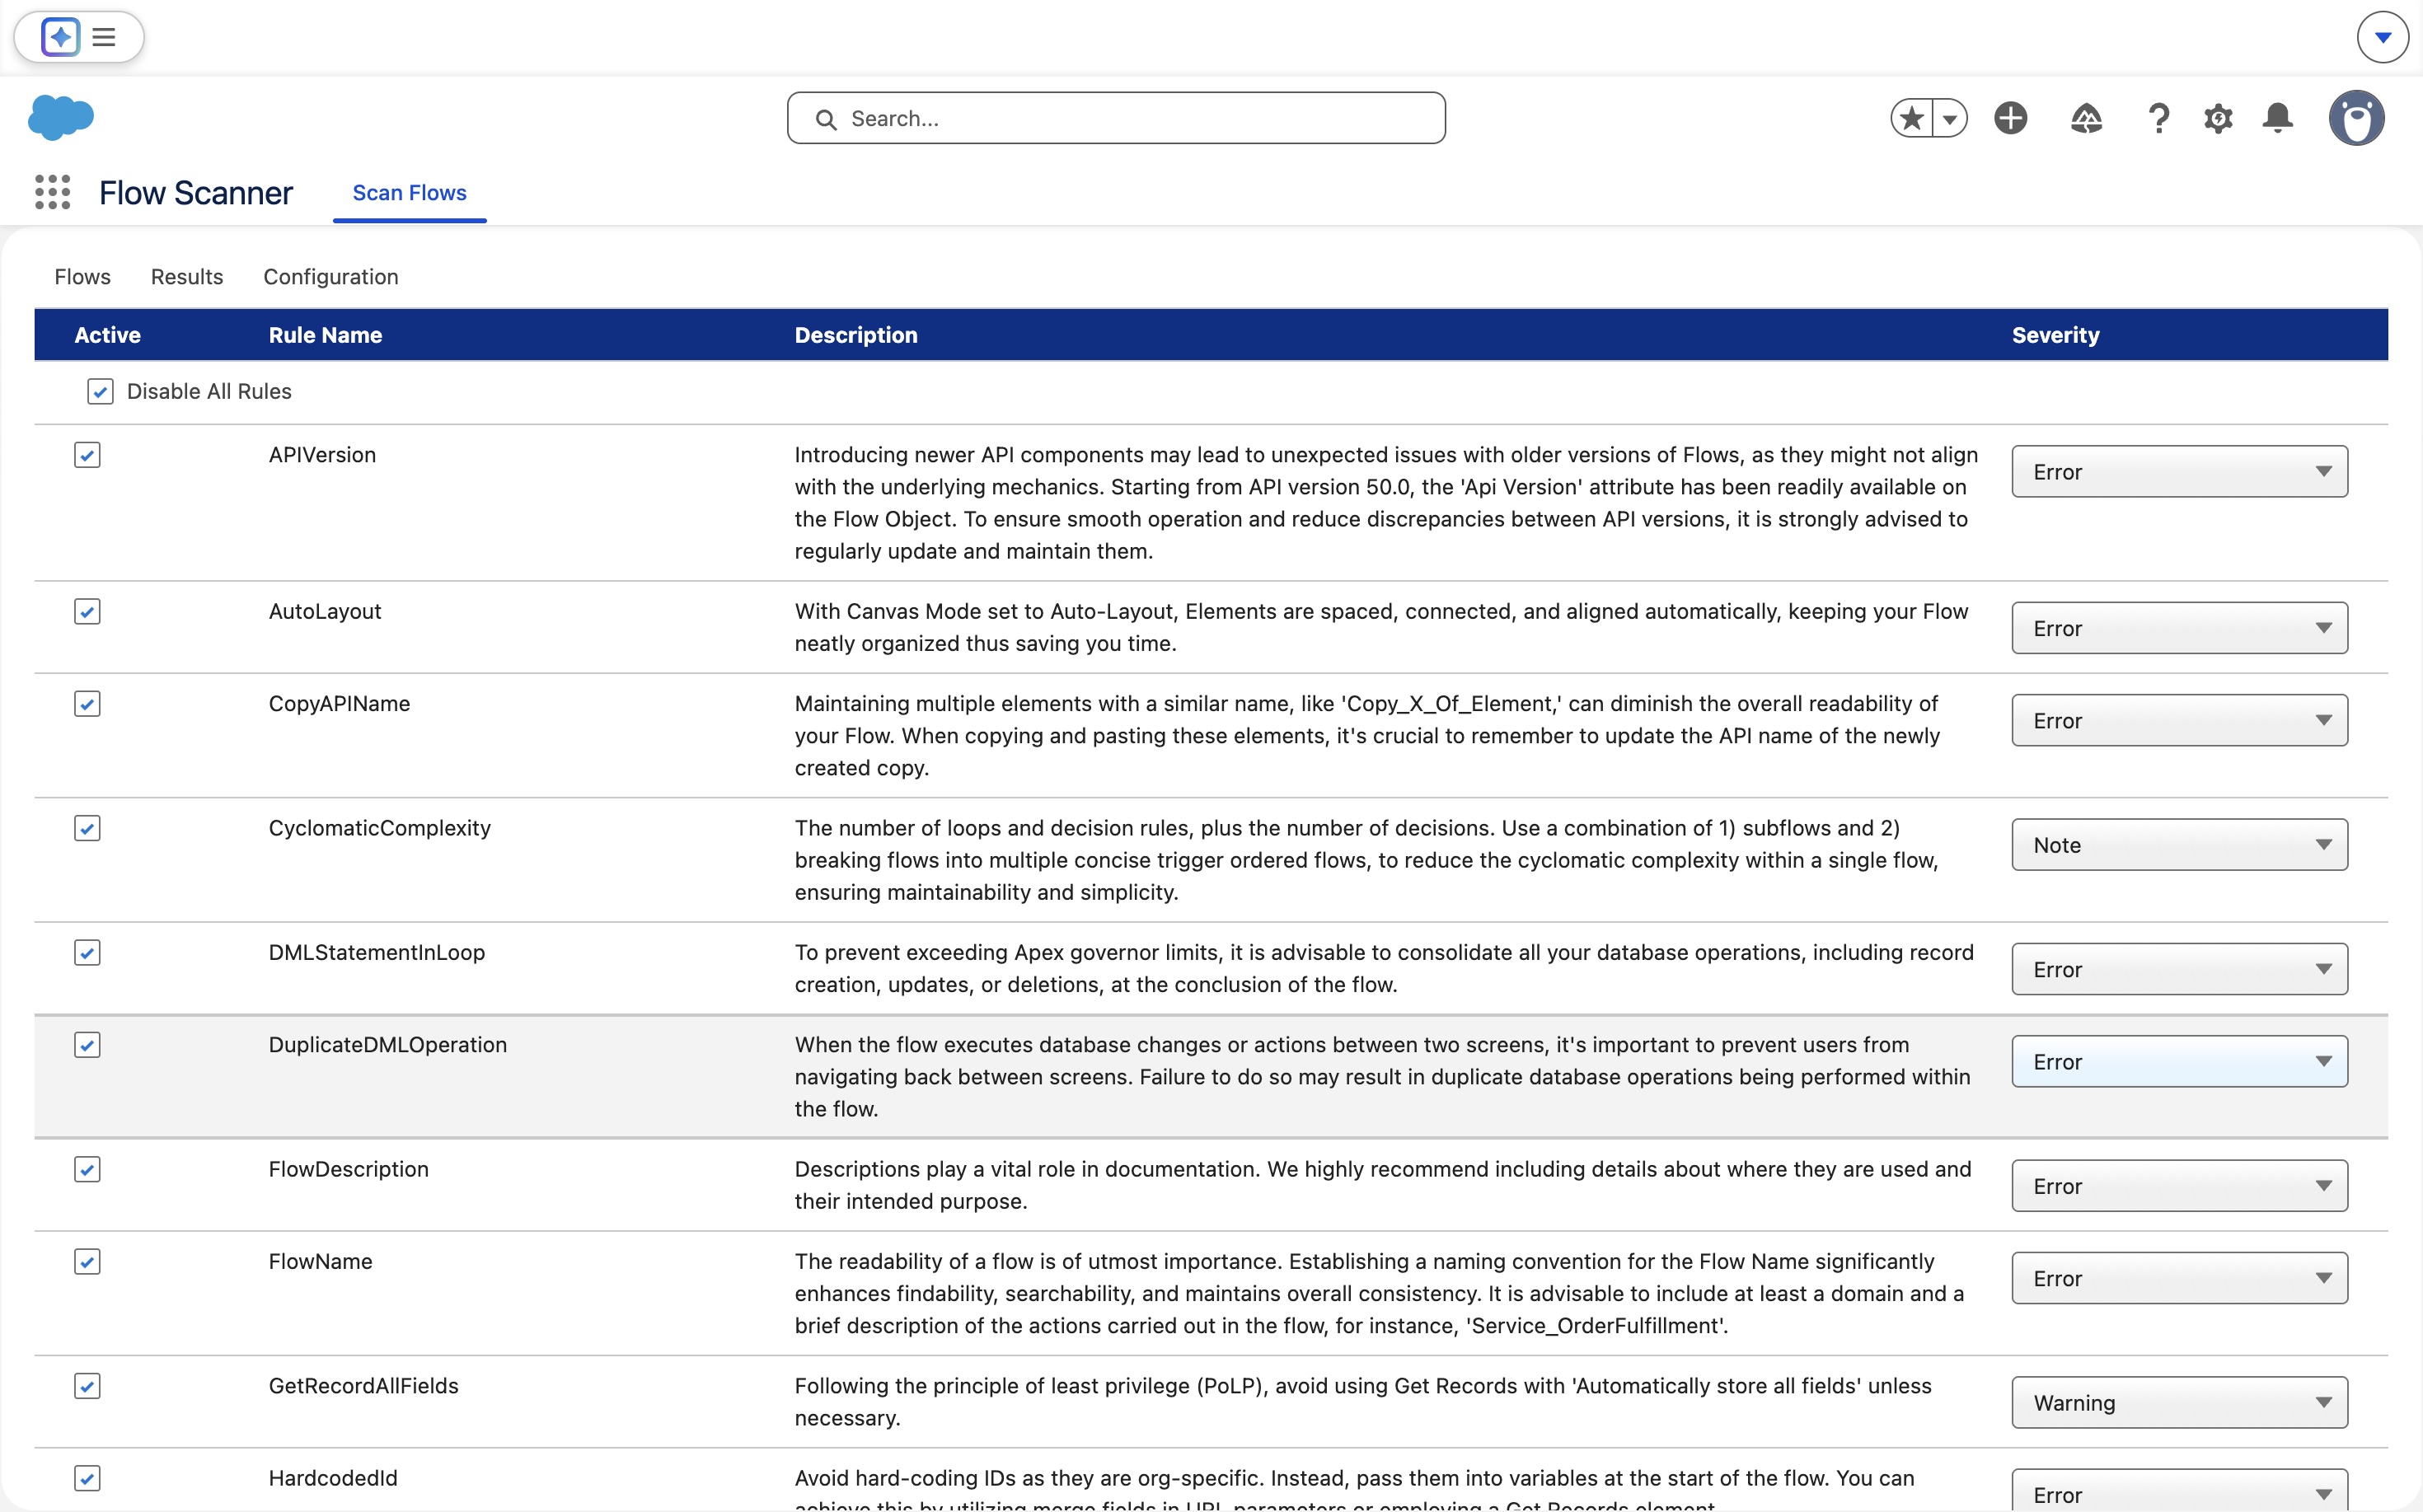This screenshot has height=1512, width=2423.
Task: Click the global Search field
Action: click(1115, 118)
